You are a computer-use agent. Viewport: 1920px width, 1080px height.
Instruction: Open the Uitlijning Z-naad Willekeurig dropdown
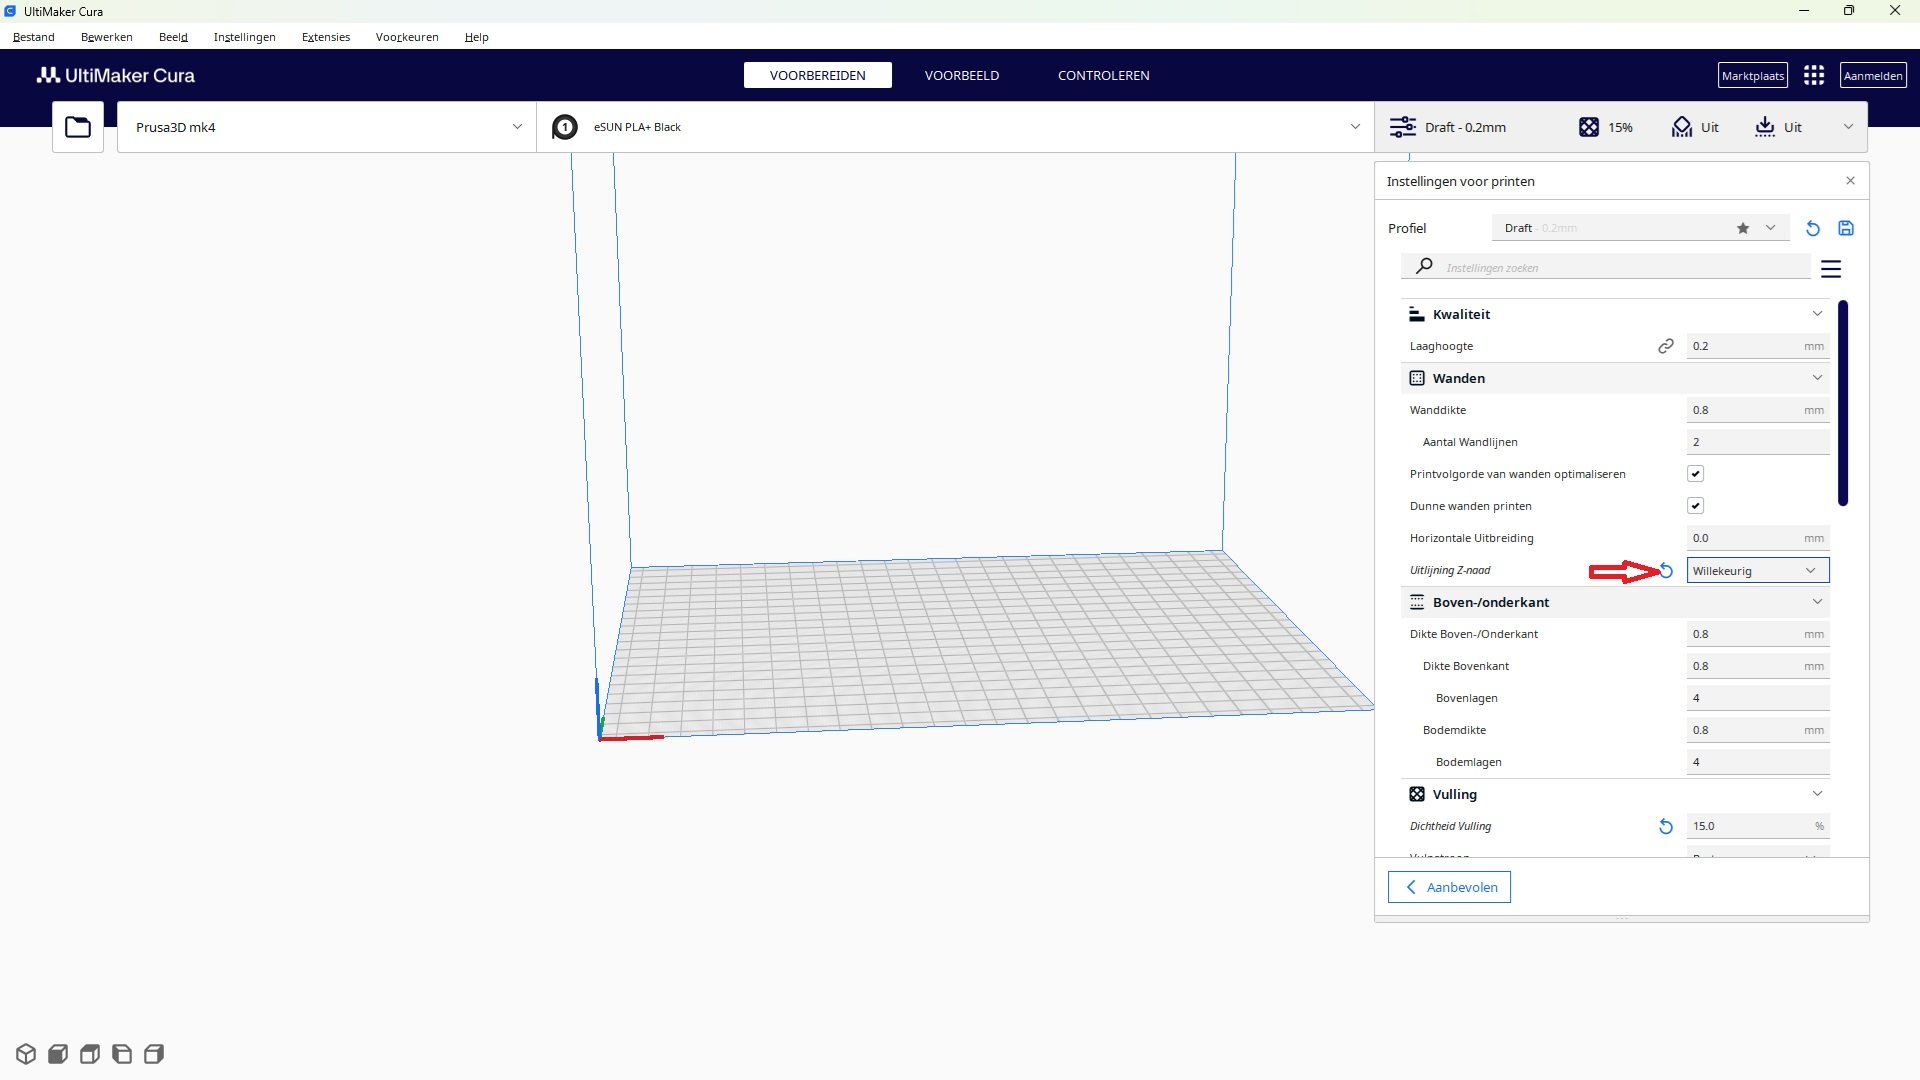pos(1758,571)
